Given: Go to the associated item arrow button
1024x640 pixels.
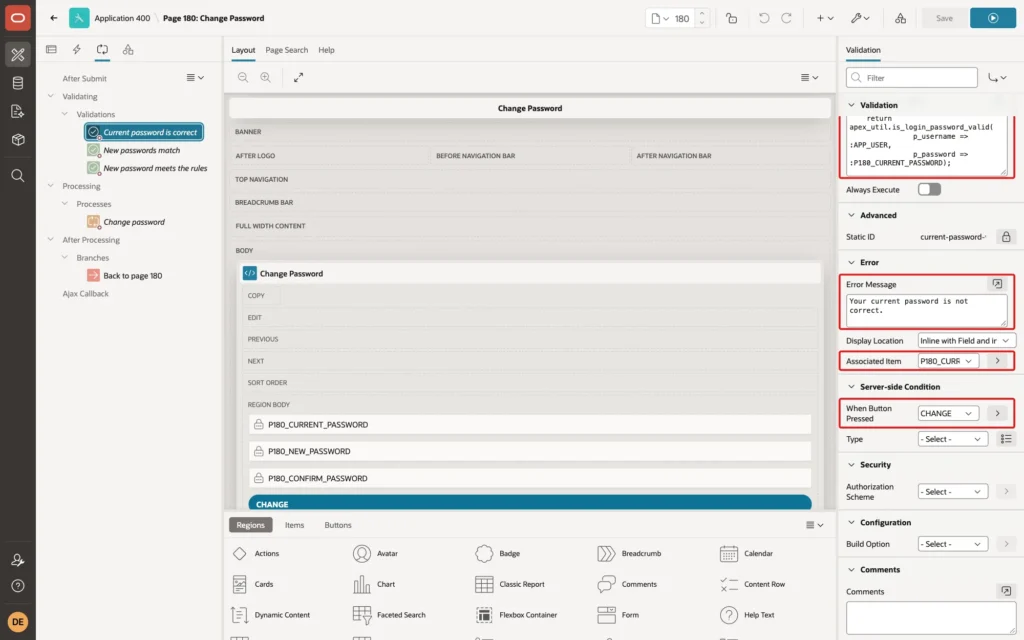Looking at the screenshot, I should coord(997,361).
